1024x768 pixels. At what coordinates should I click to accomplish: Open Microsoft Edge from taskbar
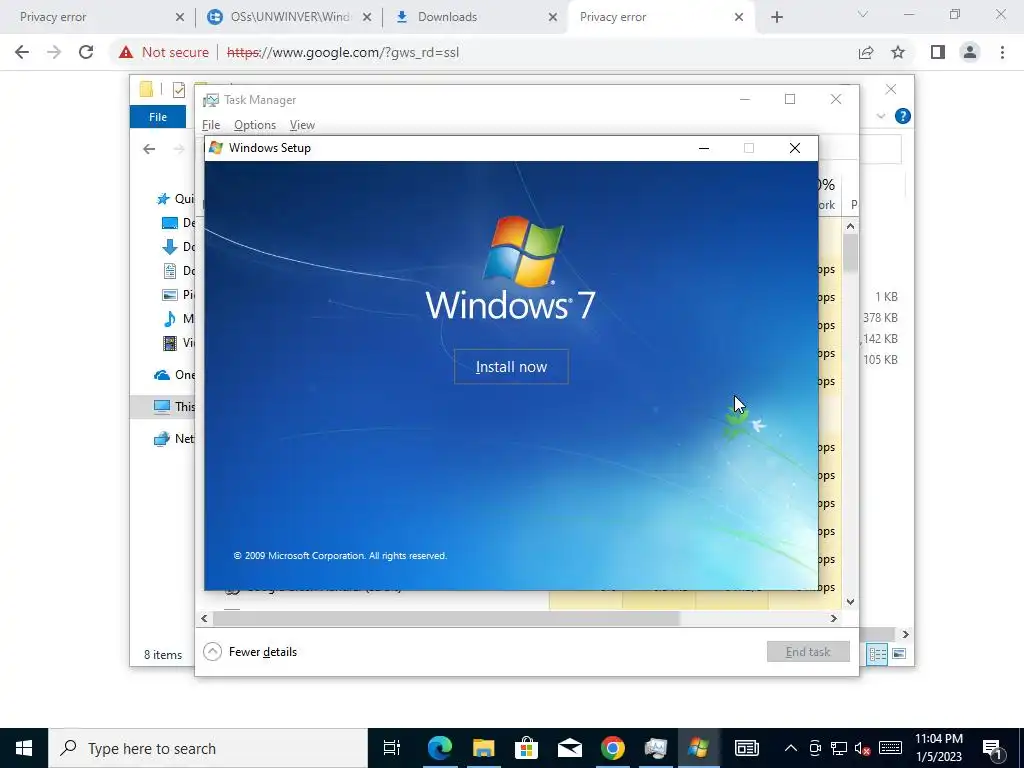click(440, 748)
